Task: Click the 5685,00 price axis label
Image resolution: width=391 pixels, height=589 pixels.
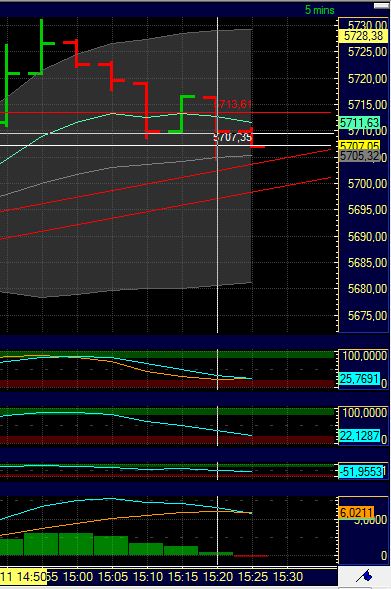Action: [367, 262]
